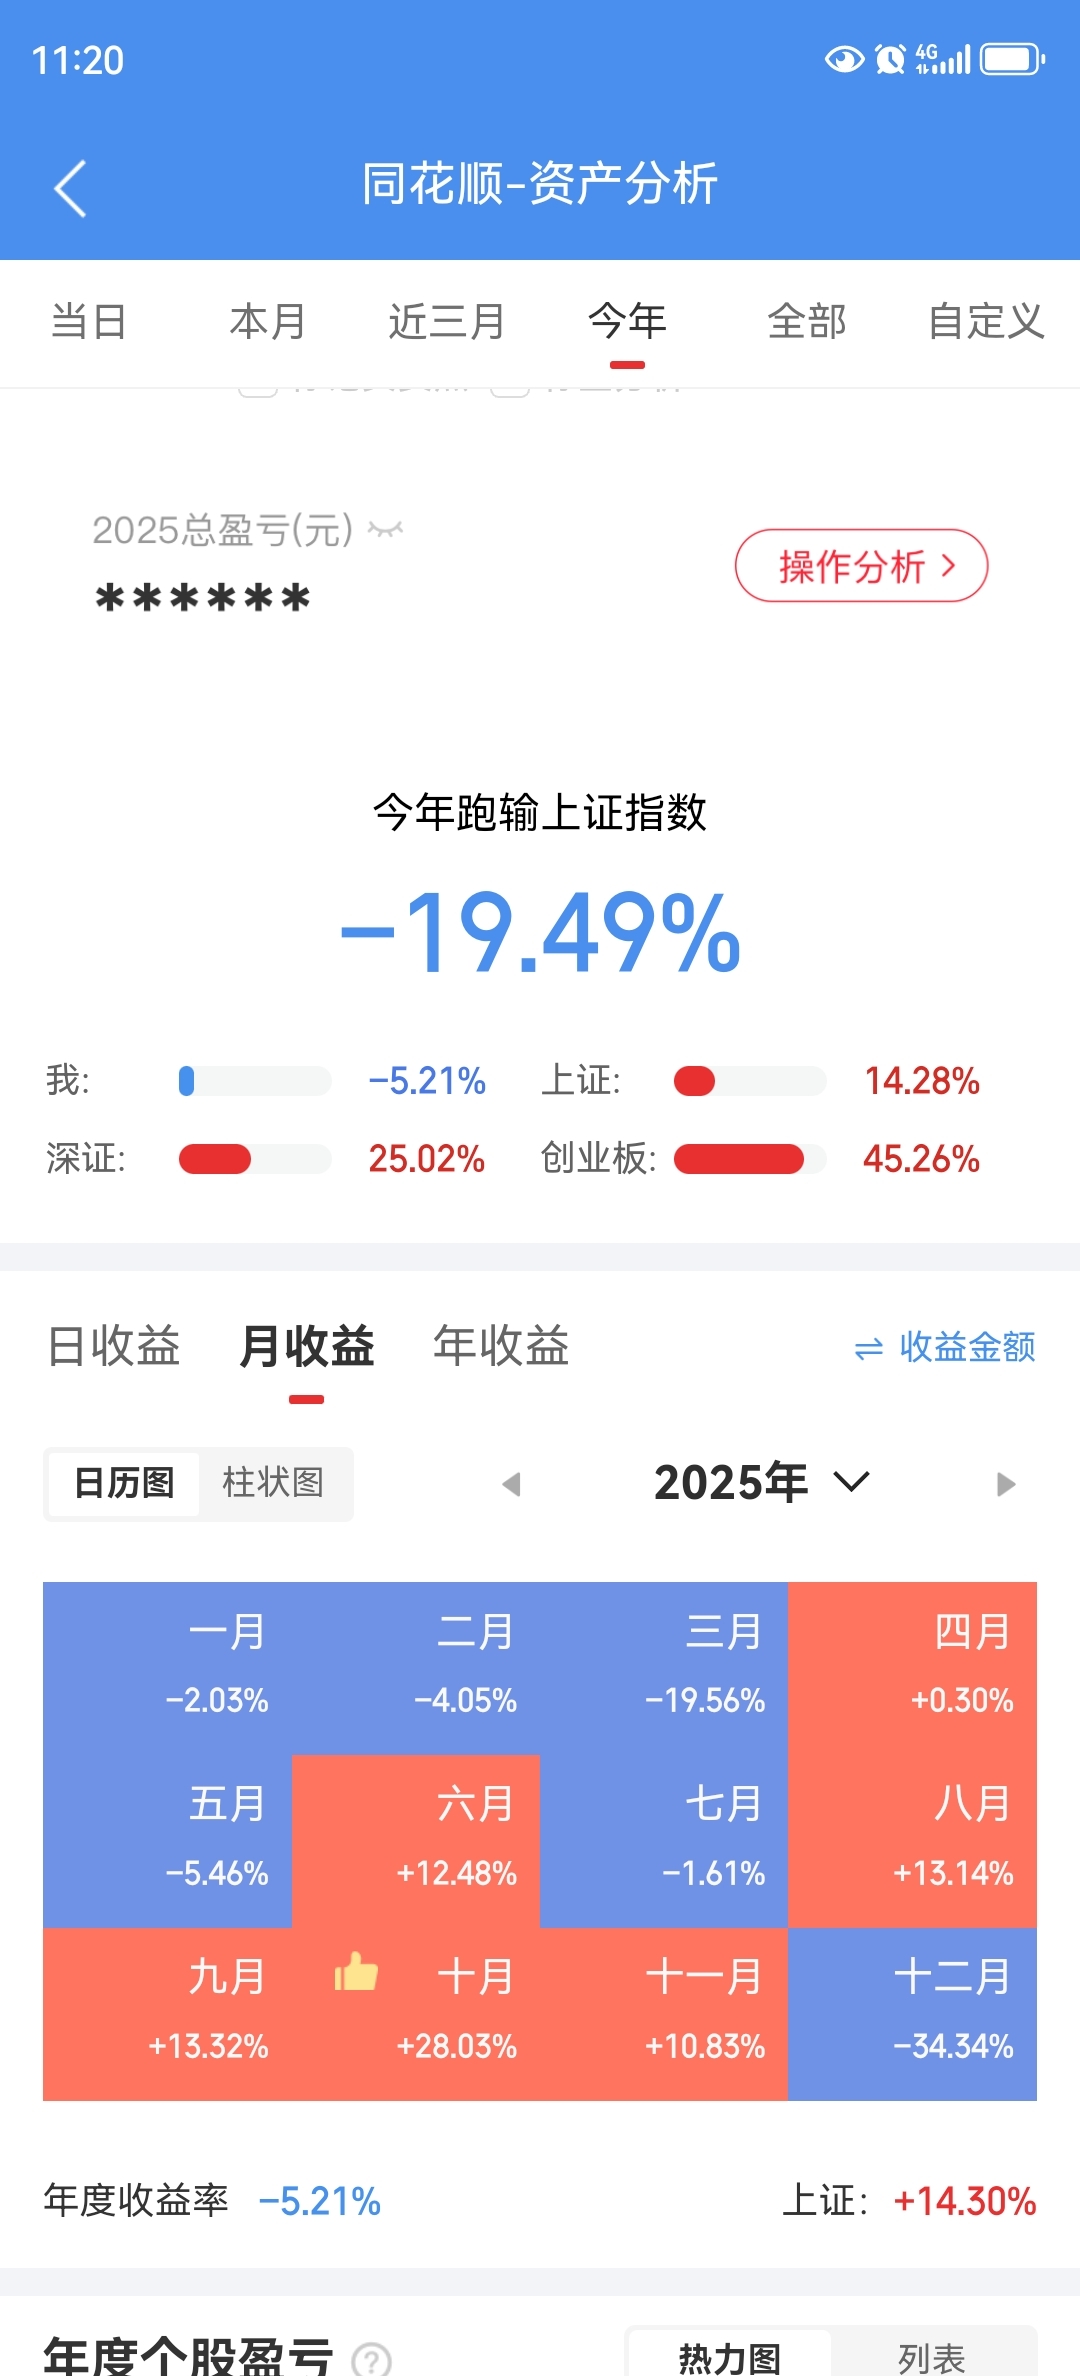Tap the right arrow for next year
The height and width of the screenshot is (2376, 1080).
point(1006,1484)
